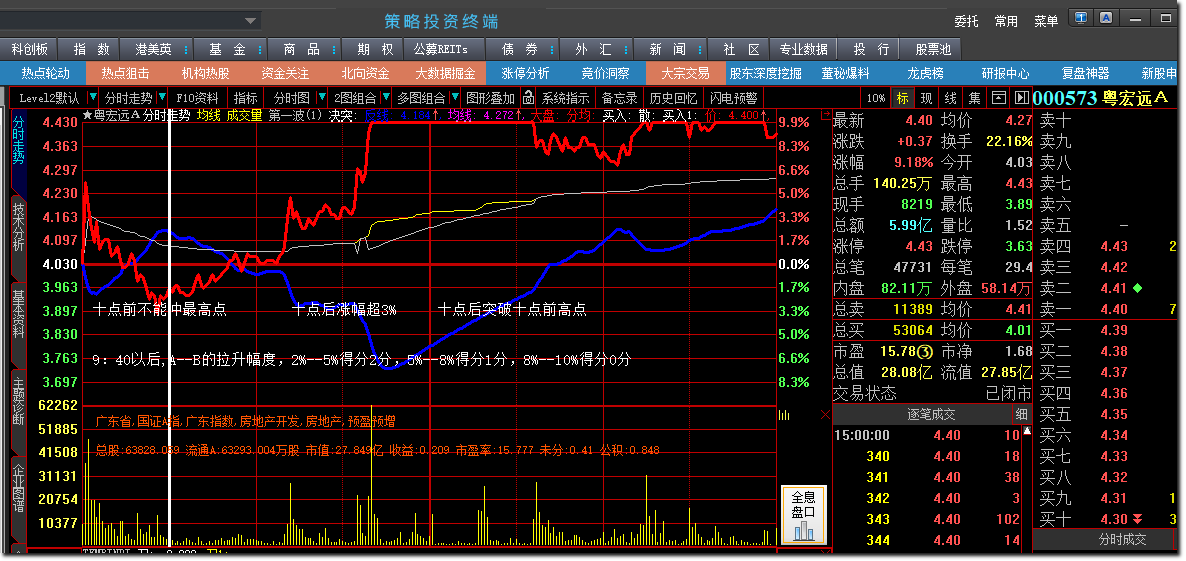Viewport: 1186px width, 561px height.
Task: Close the volume sub-chart with red X
Action: pos(824,415)
